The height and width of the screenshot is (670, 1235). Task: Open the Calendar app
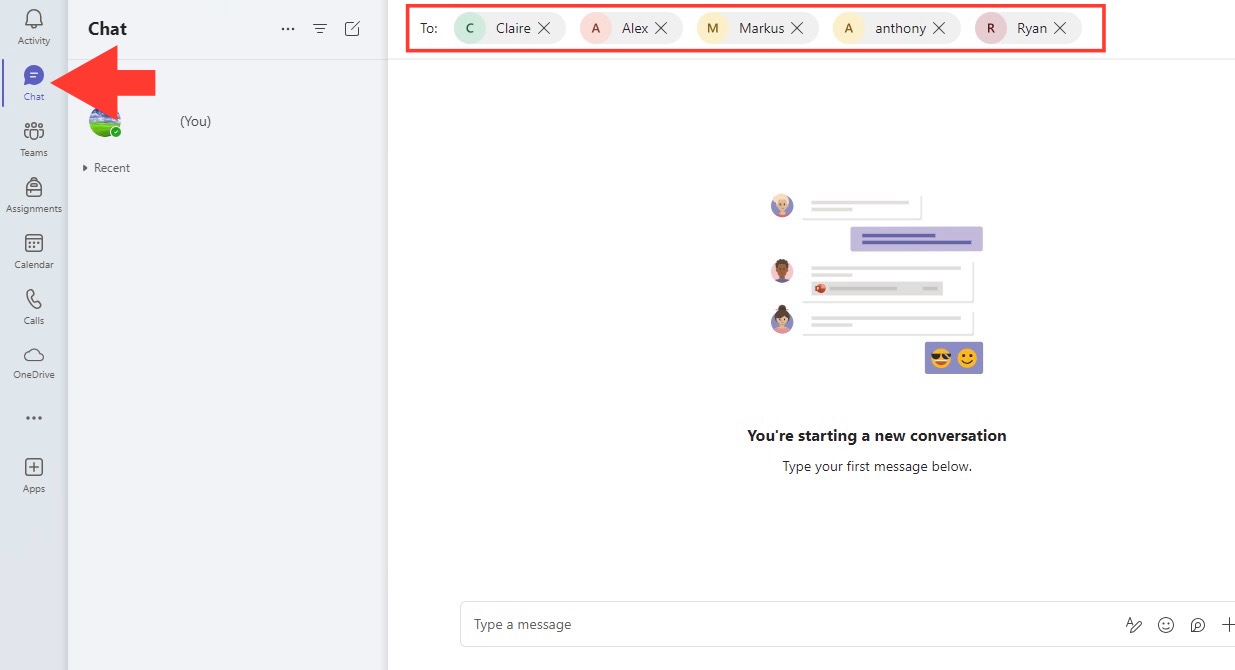point(34,251)
